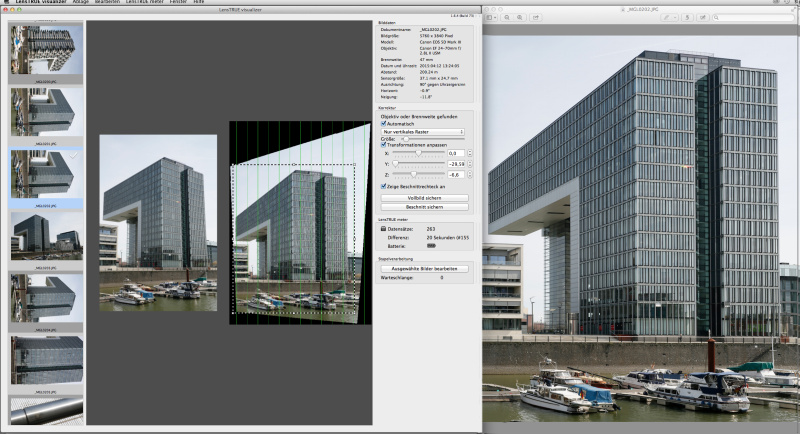Image resolution: width=800 pixels, height=434 pixels.
Task: Click the Apple menu icon
Action: pyautogui.click(x=7, y=2)
